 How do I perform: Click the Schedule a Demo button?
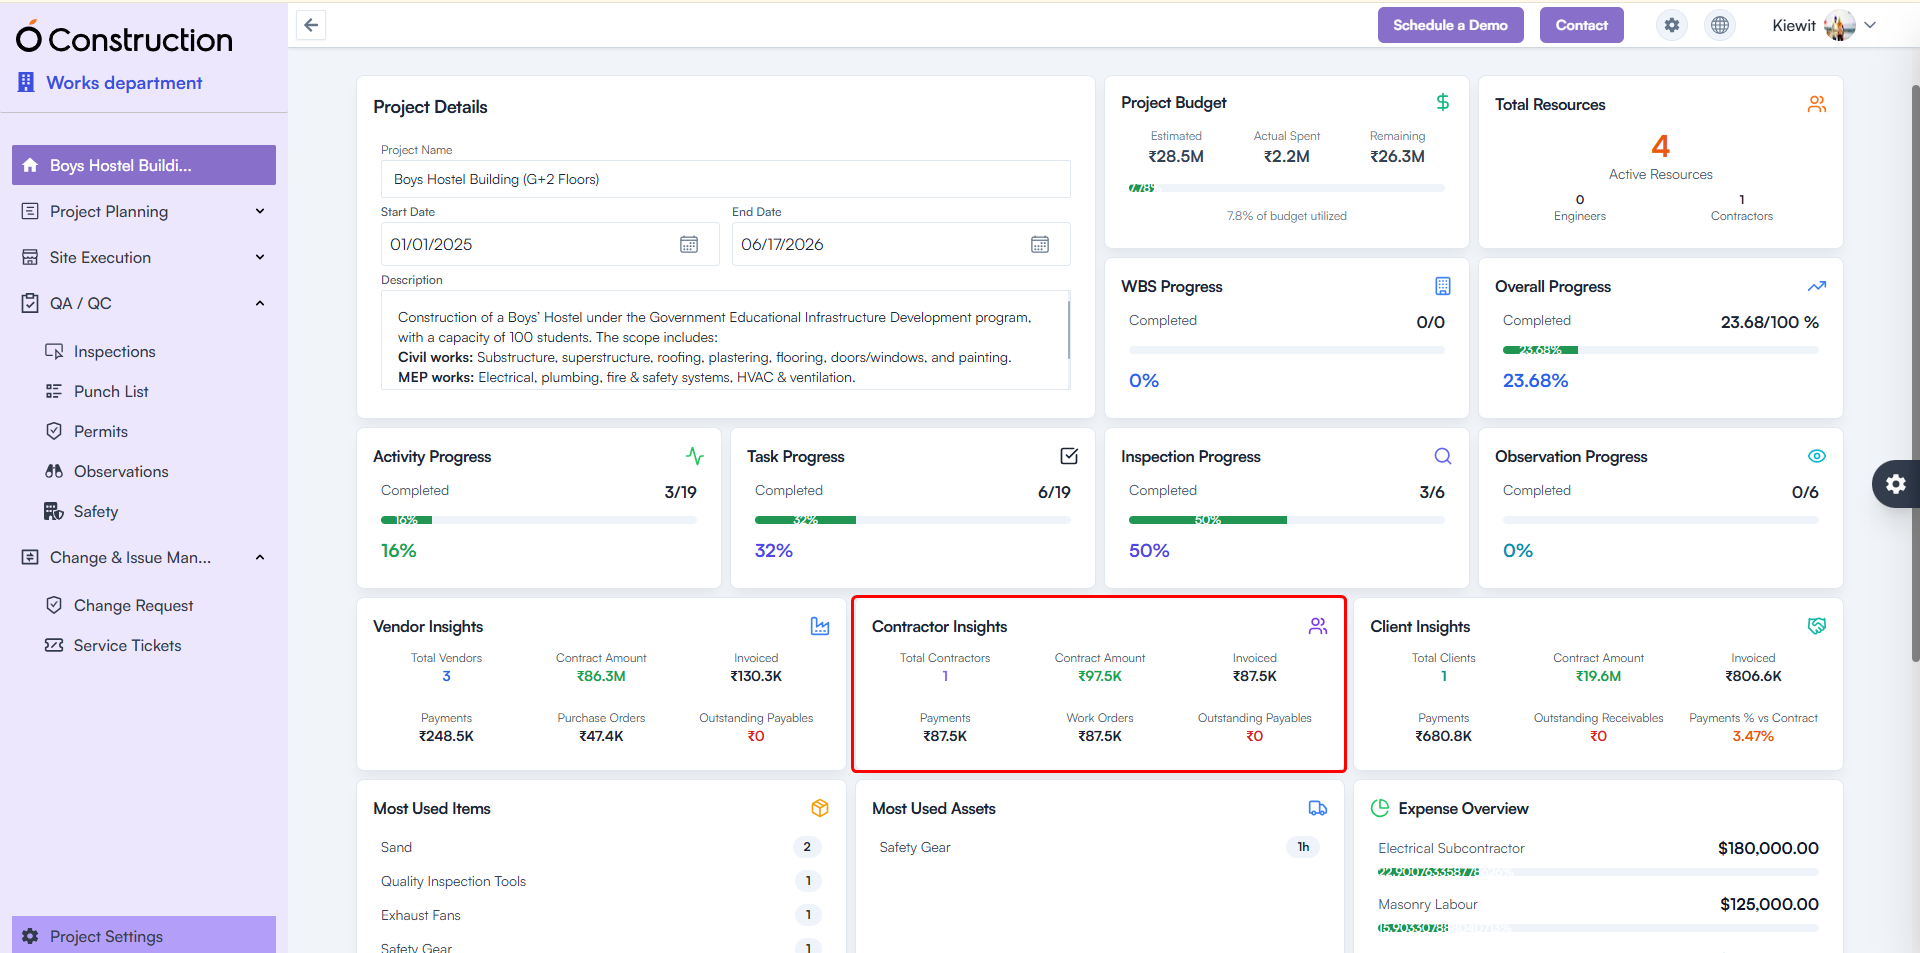pos(1450,25)
